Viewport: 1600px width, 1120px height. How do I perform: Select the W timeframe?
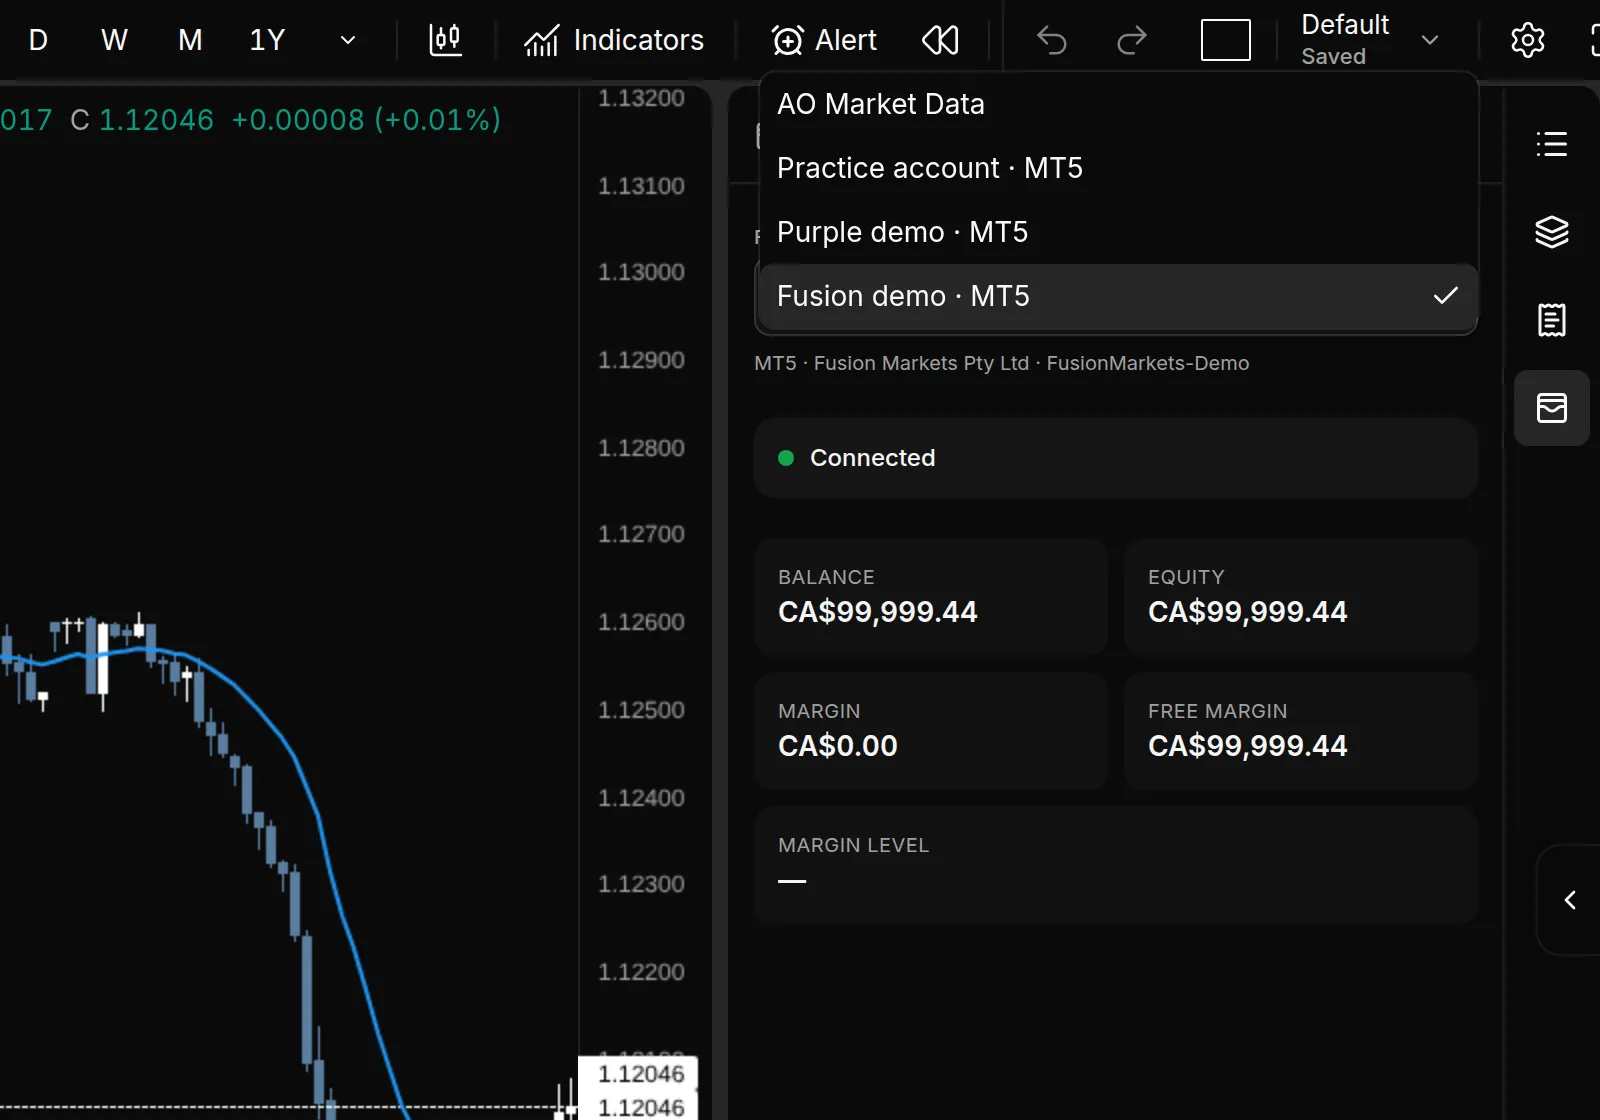click(114, 40)
